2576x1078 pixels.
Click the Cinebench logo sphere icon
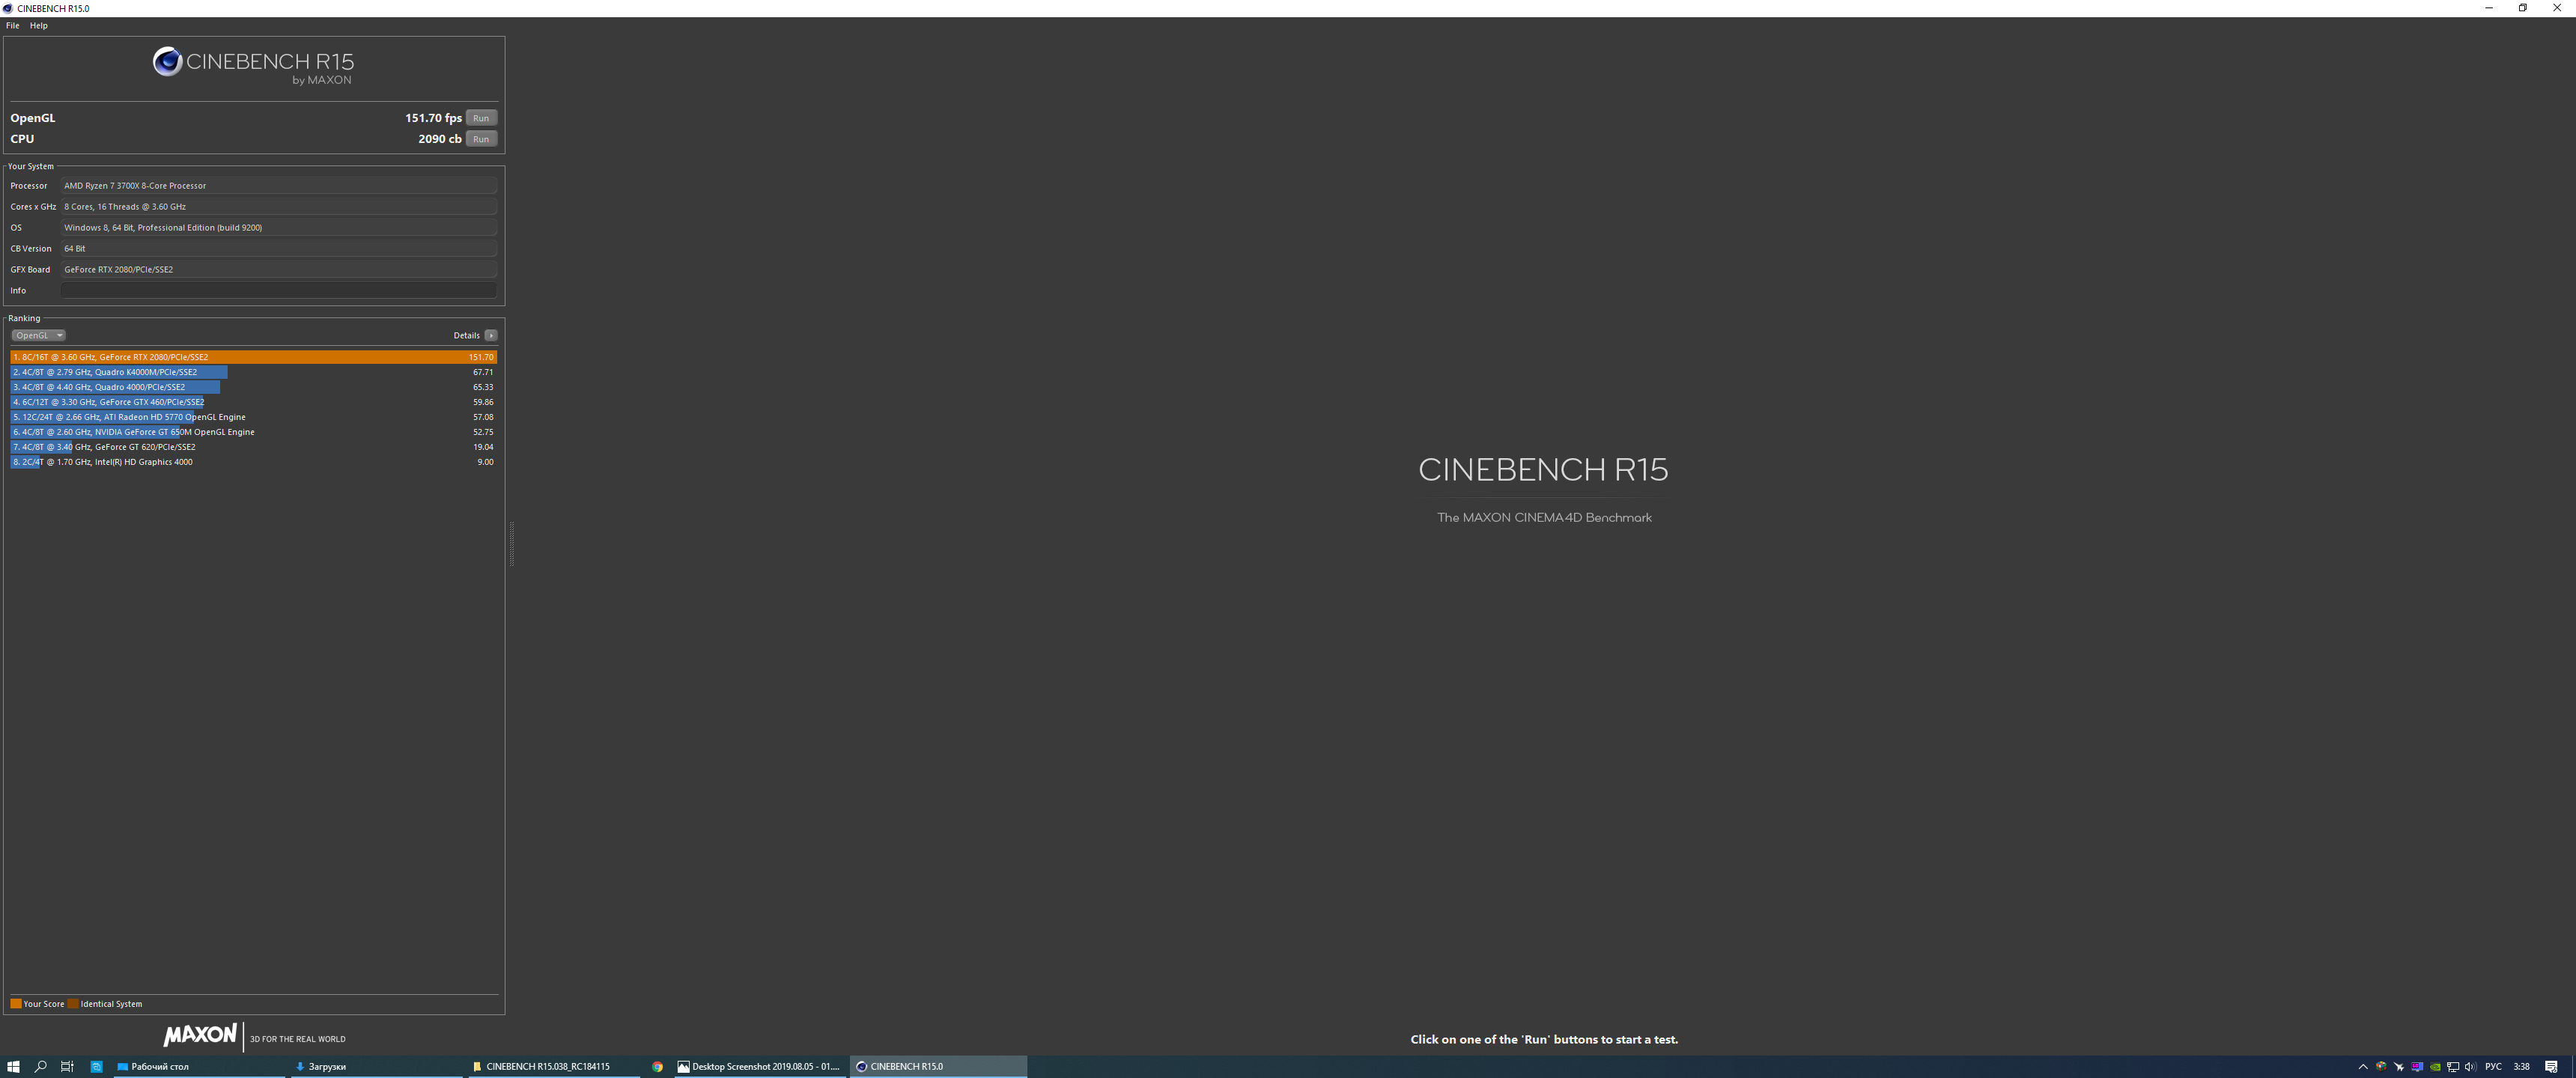(167, 62)
